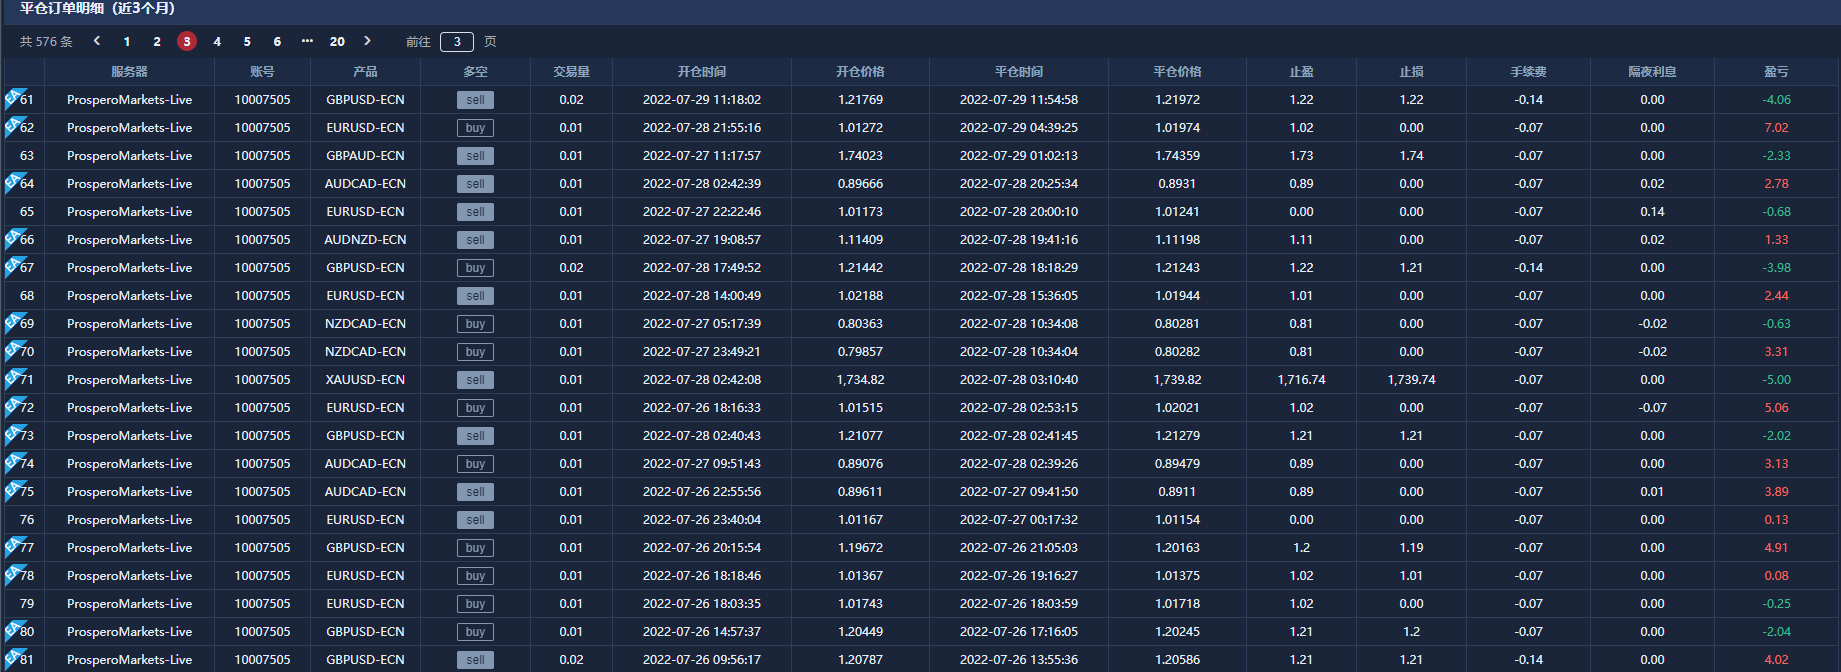
Task: Click the 止损 column header
Action: [x=1411, y=72]
